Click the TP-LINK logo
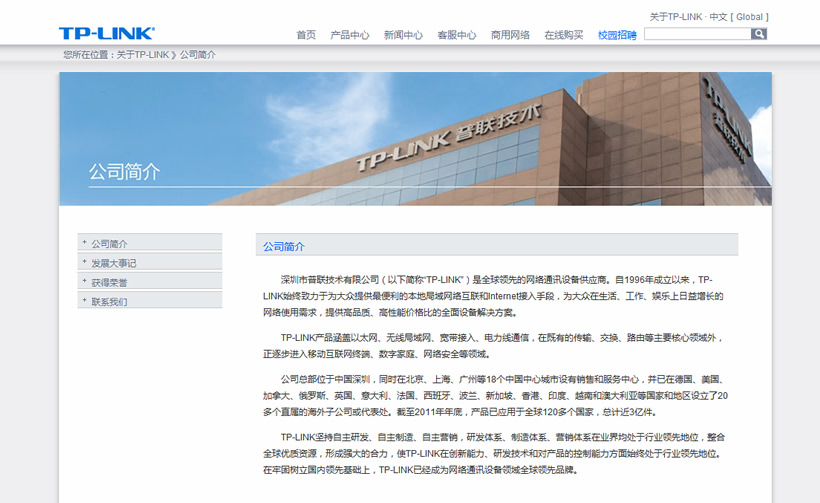This screenshot has height=503, width=820. point(106,33)
